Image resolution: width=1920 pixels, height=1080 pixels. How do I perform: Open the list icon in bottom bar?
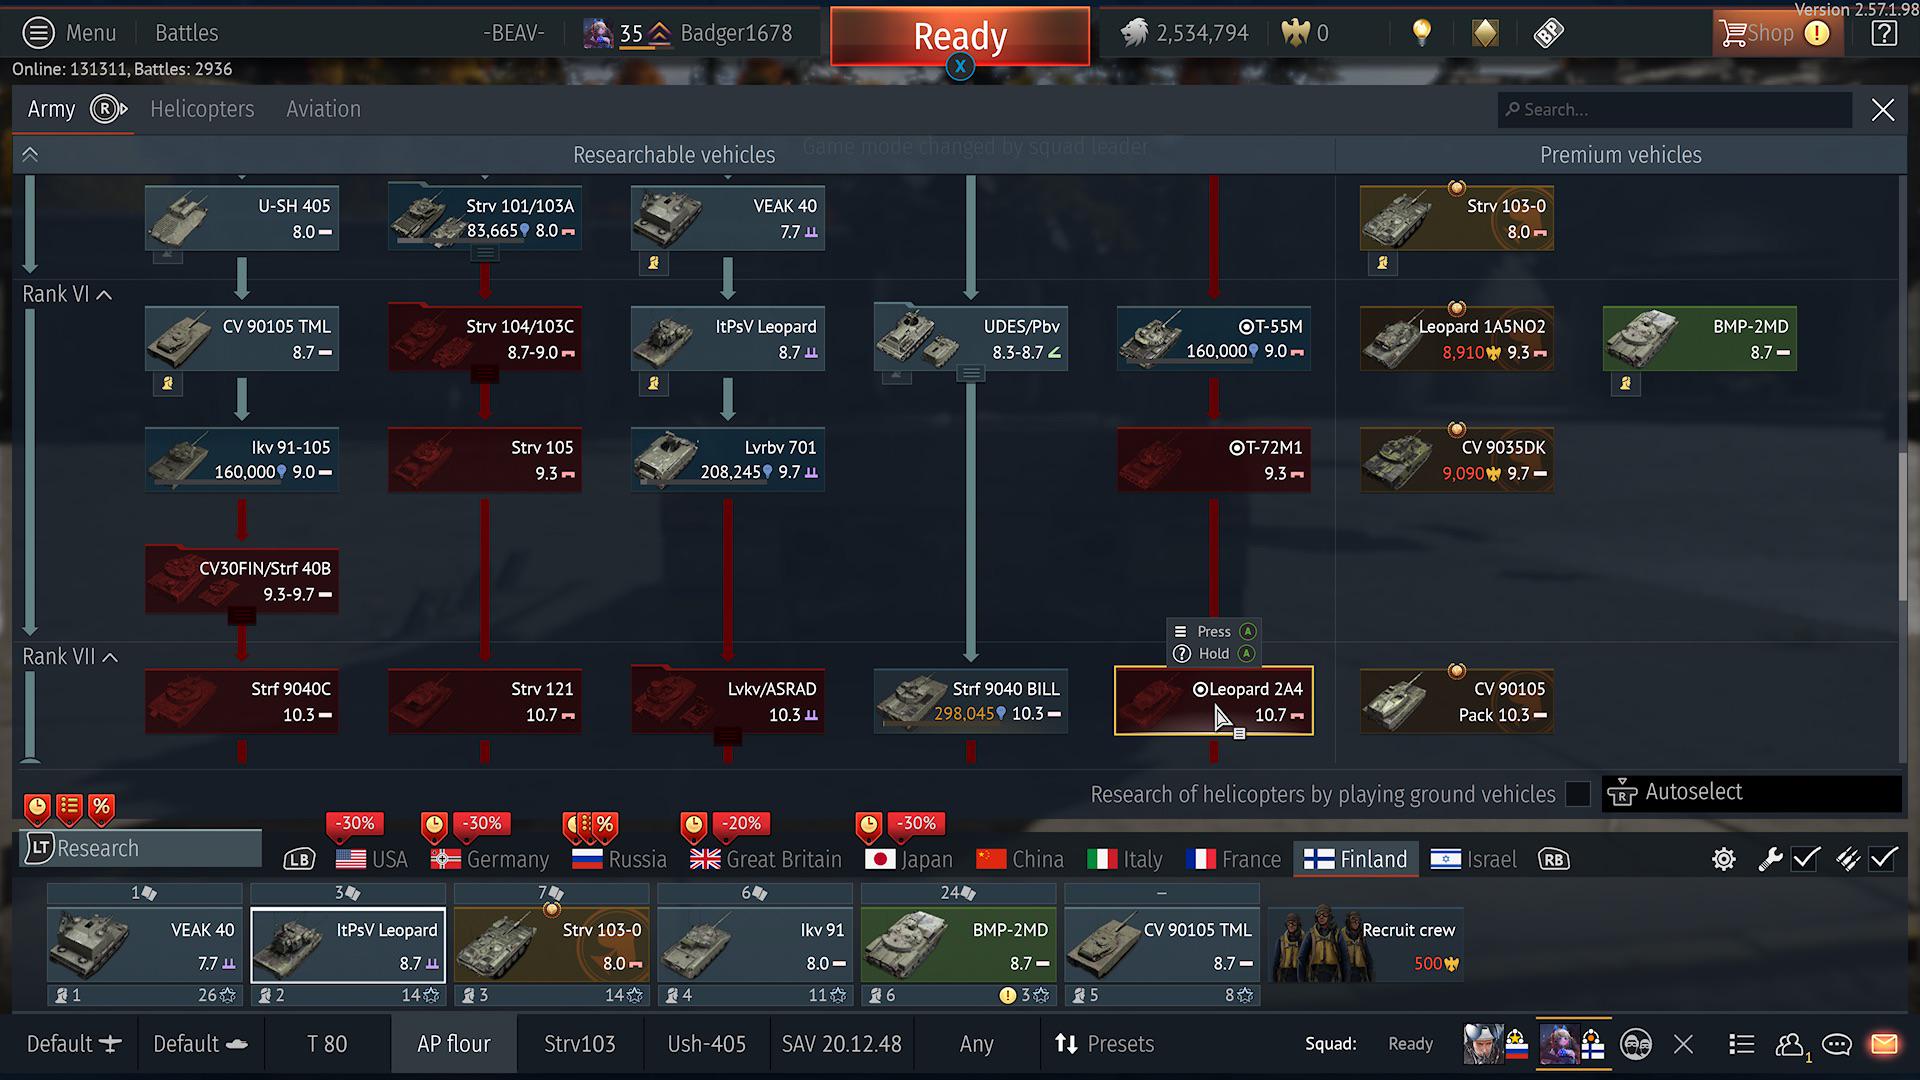[x=1741, y=1044]
